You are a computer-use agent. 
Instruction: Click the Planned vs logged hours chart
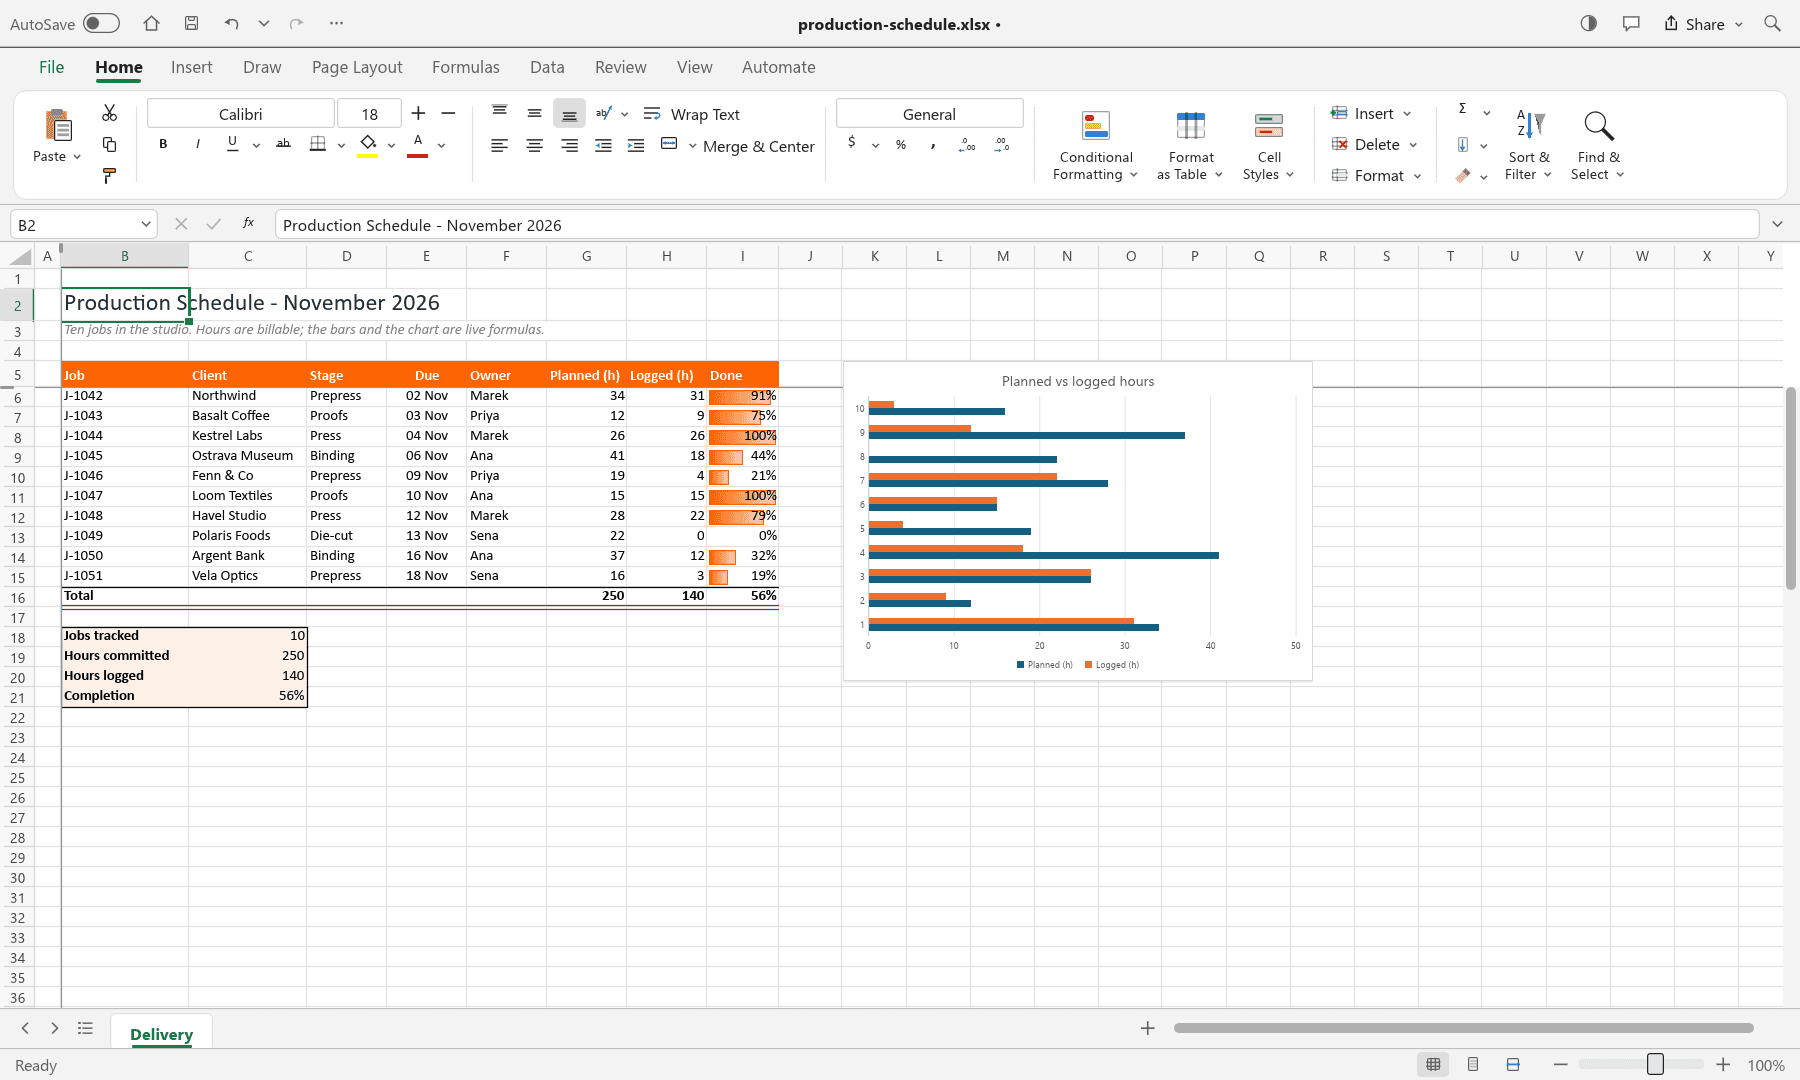point(1078,521)
